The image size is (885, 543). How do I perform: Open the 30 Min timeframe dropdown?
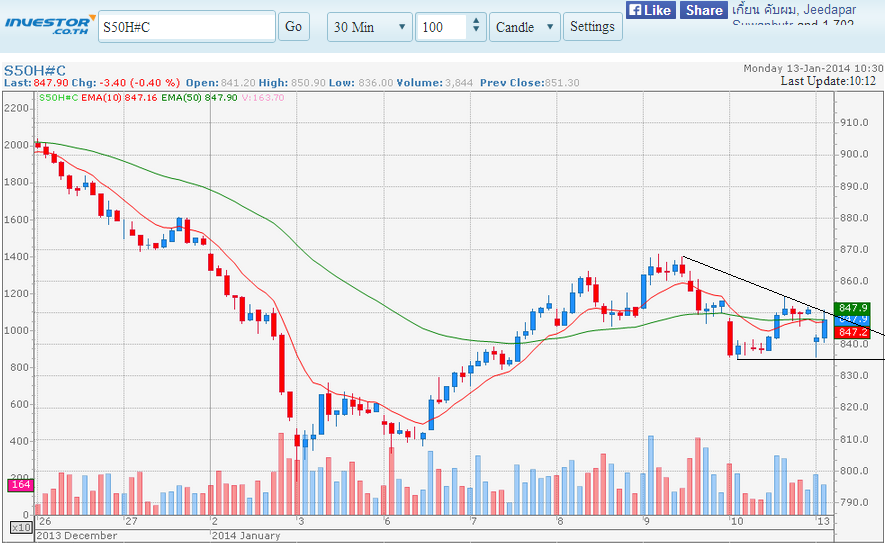(x=369, y=27)
